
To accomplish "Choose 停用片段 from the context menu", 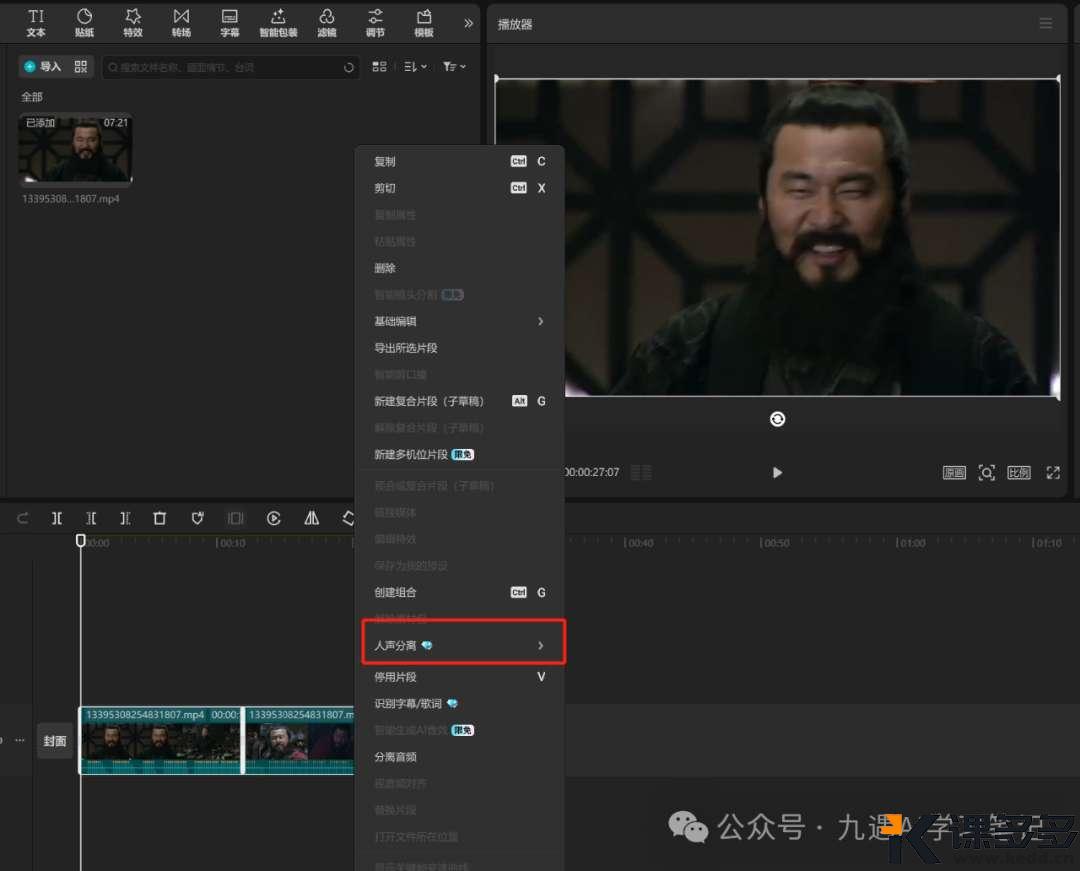I will pyautogui.click(x=460, y=677).
